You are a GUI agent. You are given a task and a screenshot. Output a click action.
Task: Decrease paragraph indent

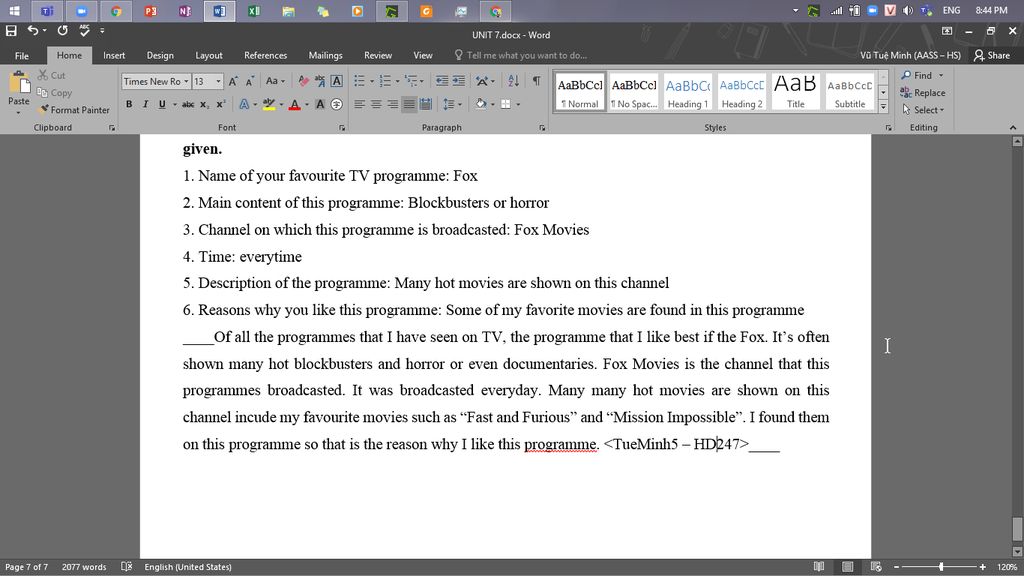[442, 81]
